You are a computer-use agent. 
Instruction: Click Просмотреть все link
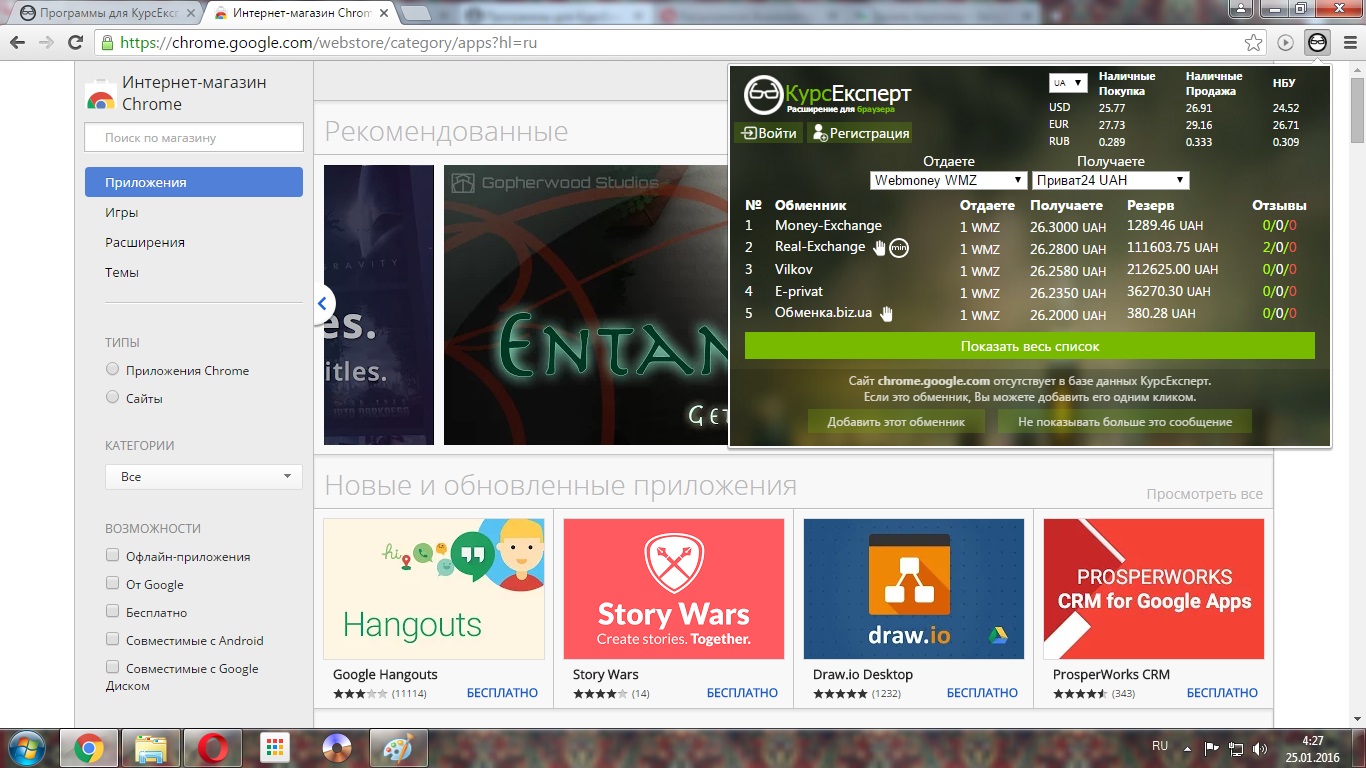click(1204, 494)
